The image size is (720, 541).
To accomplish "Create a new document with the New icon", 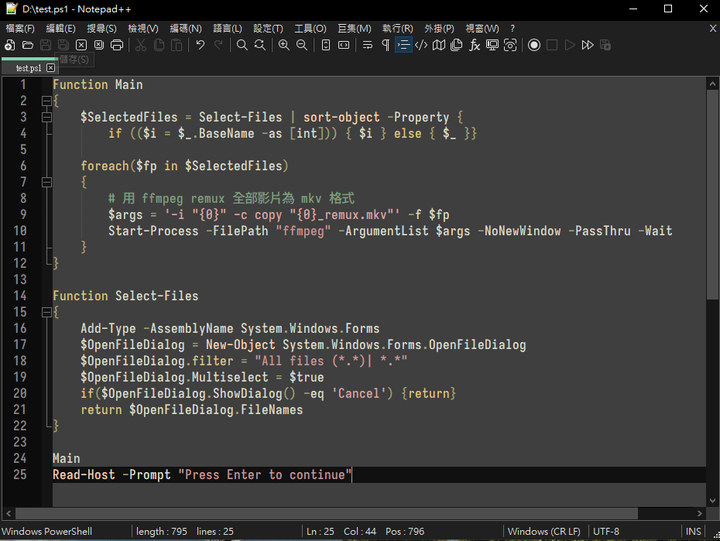I will [x=10, y=45].
